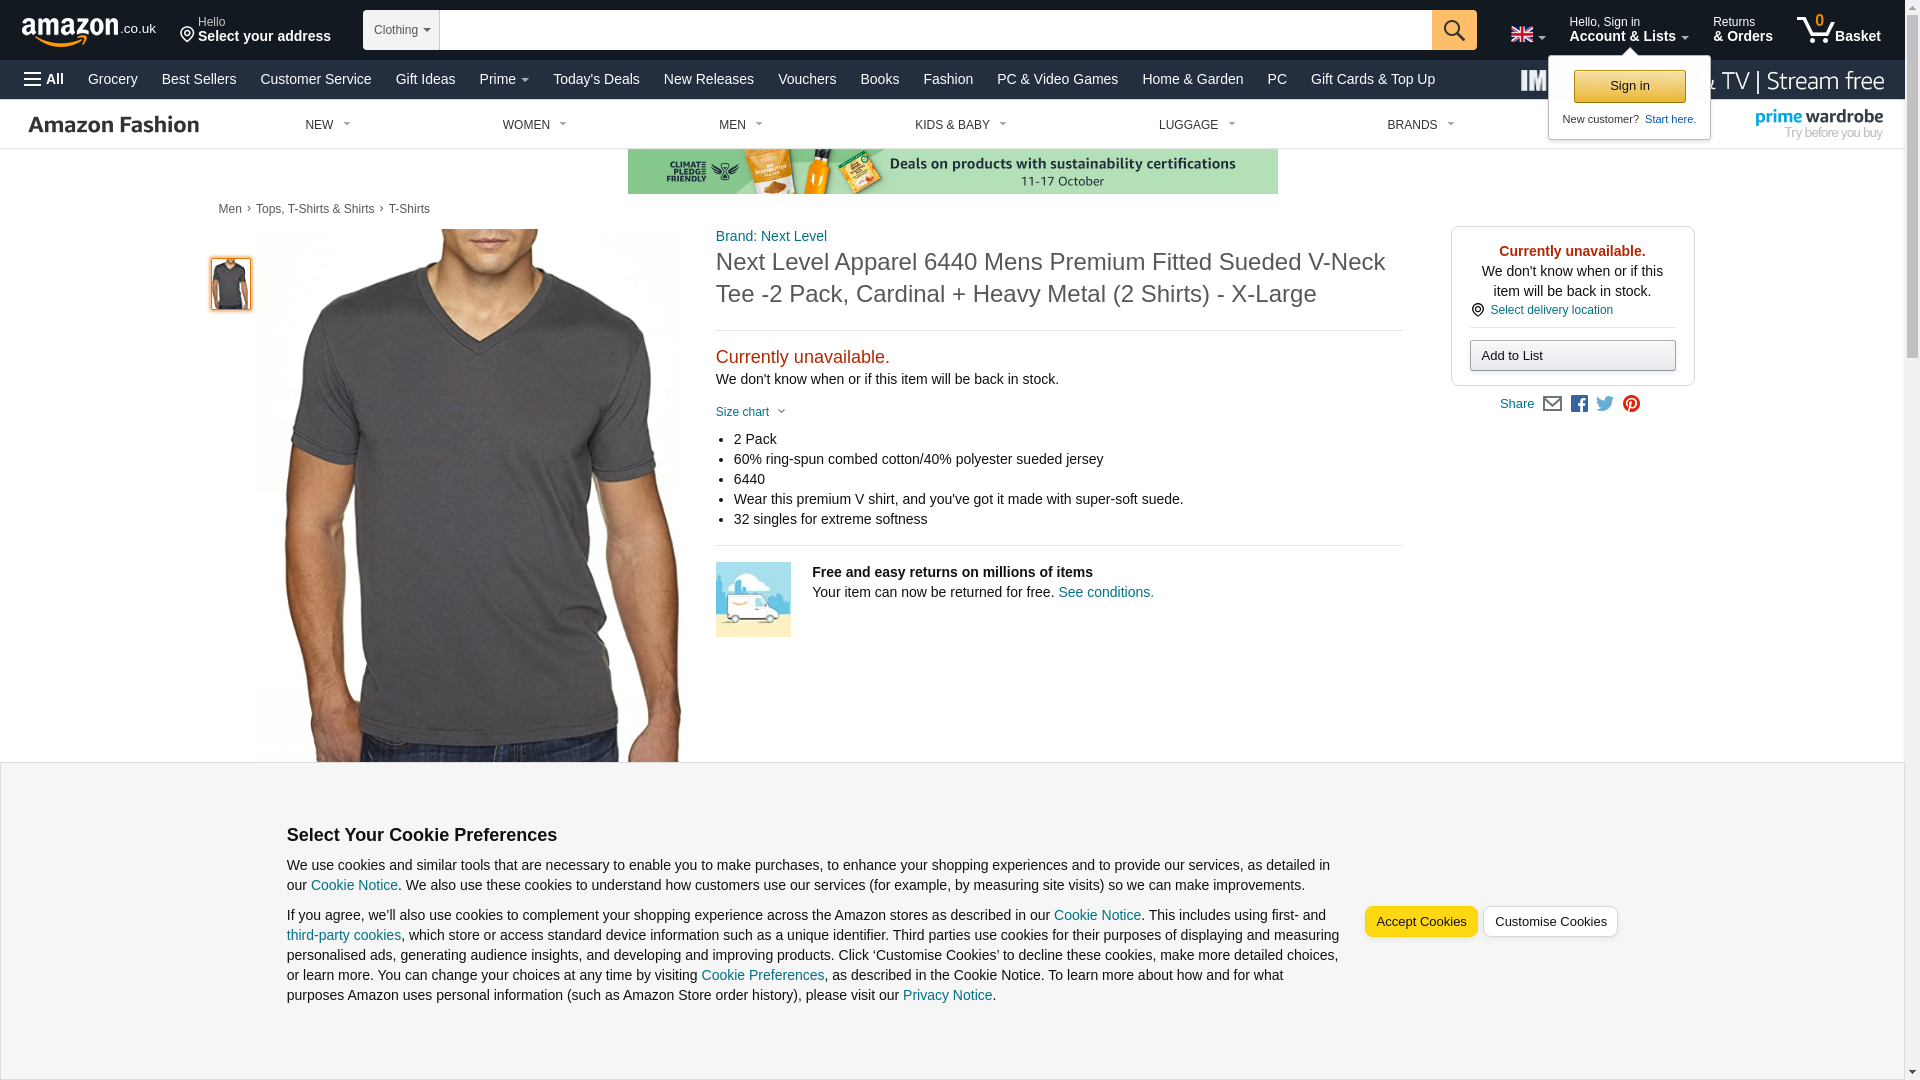
Task: Open the Prime dropdown in navigation
Action: click(504, 79)
